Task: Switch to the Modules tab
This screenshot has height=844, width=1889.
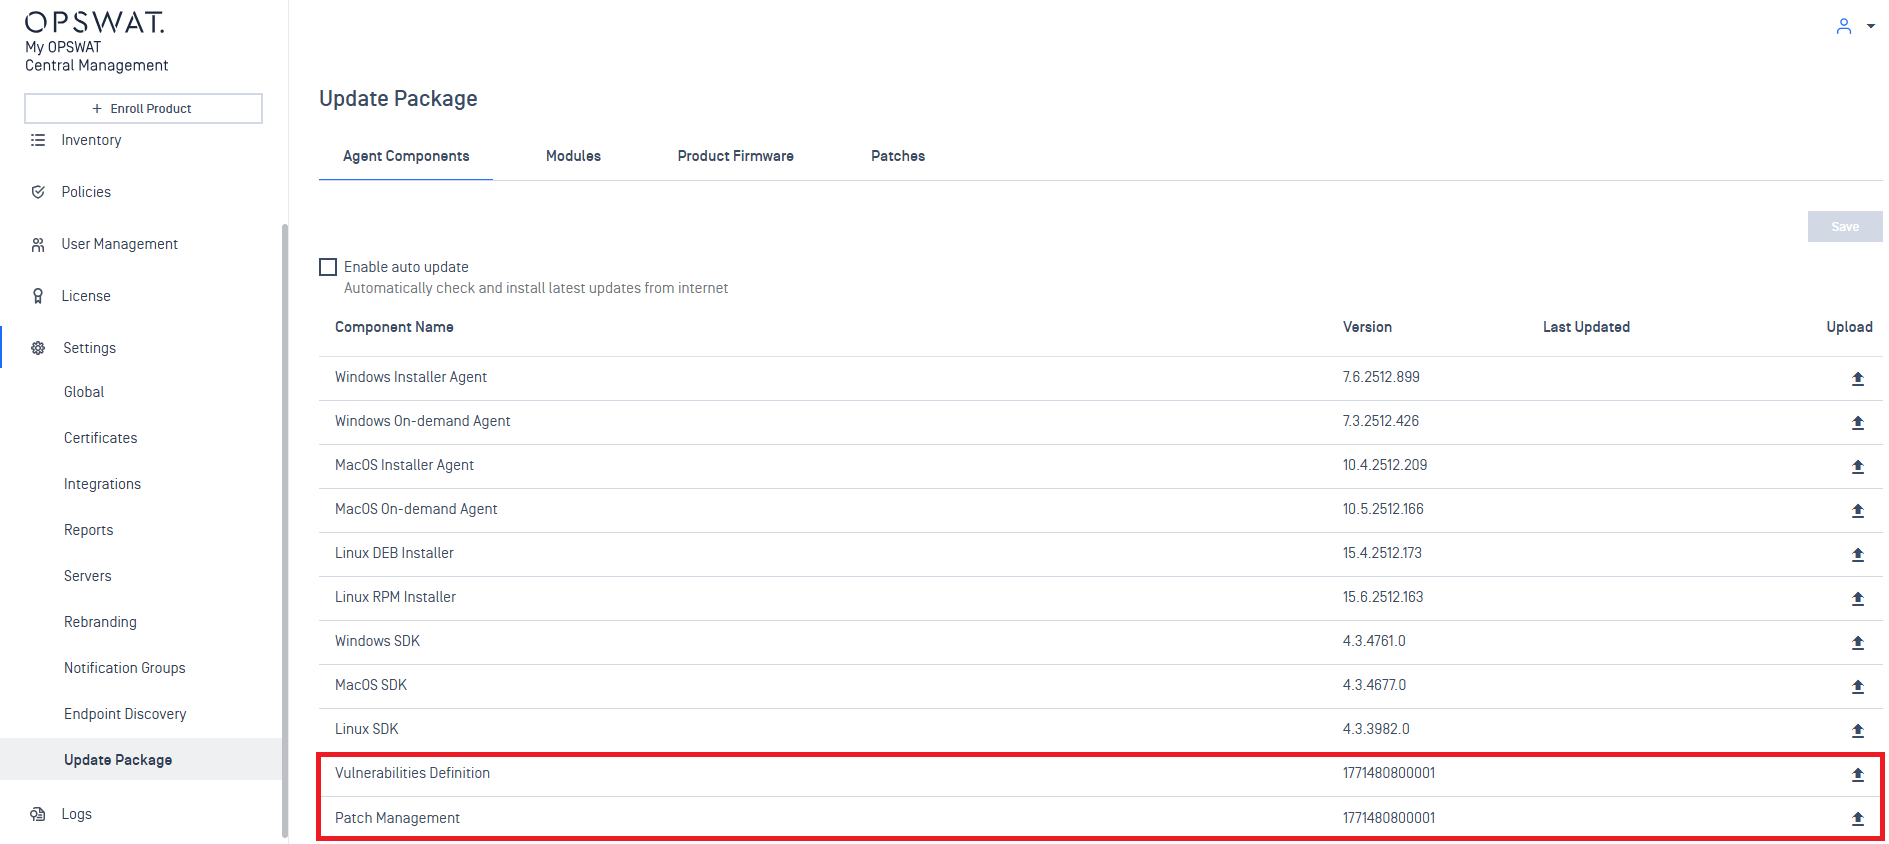Action: 573,156
